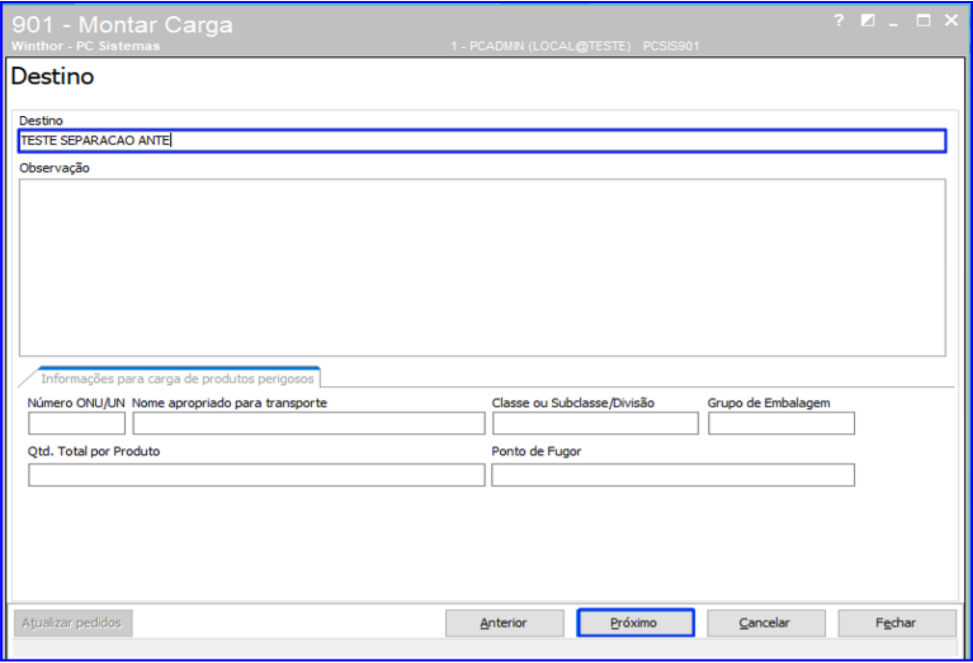973x663 pixels.
Task: Focus the Destino text field
Action: [x=482, y=141]
